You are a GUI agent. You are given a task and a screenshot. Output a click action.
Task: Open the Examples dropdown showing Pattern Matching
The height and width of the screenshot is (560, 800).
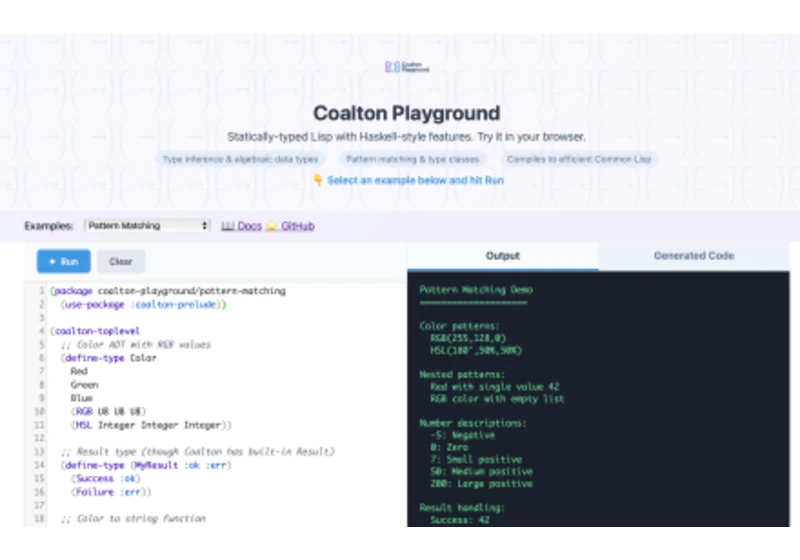147,225
